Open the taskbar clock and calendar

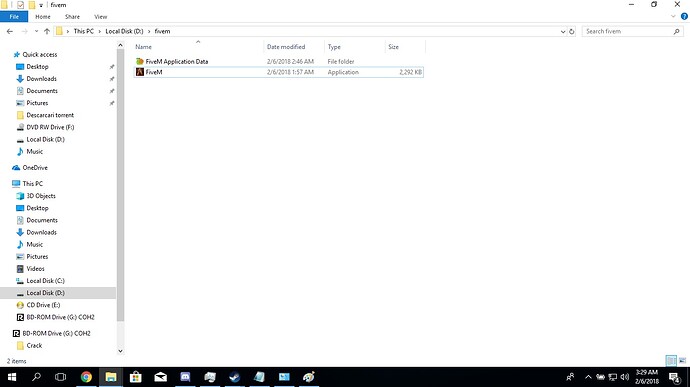click(646, 377)
